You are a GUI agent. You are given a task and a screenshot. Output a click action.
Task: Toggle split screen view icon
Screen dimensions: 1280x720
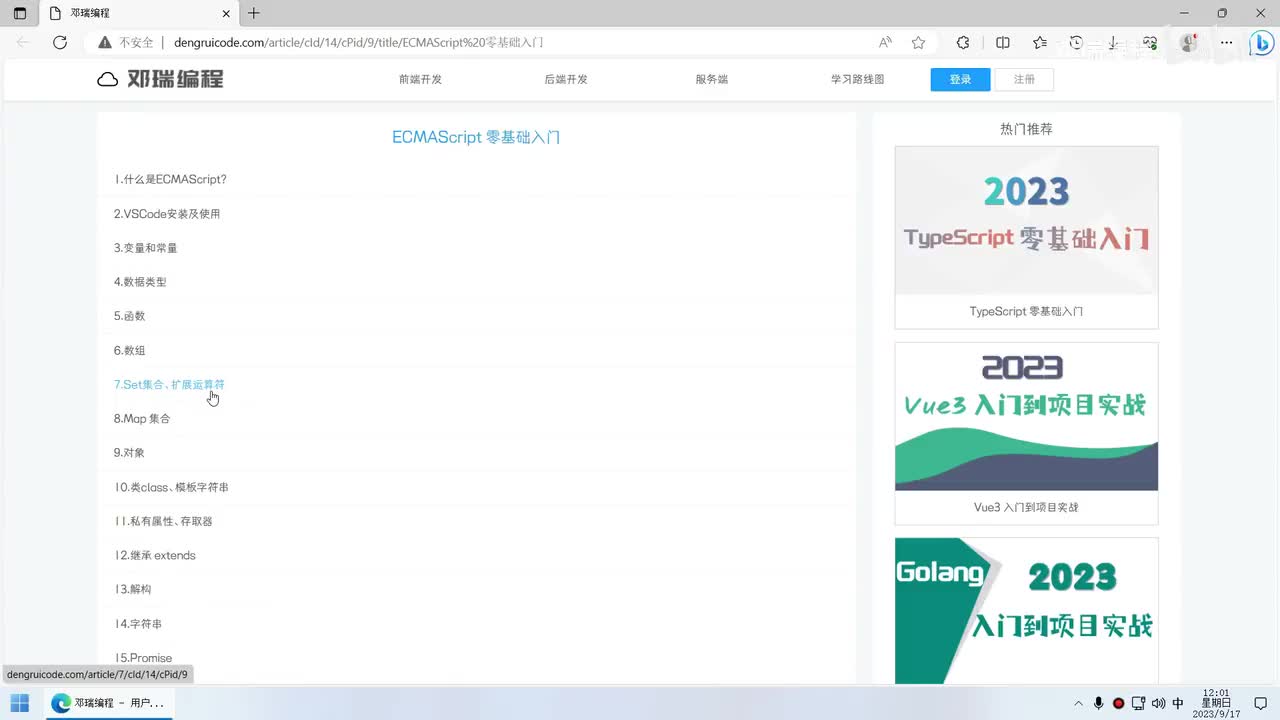(1003, 43)
